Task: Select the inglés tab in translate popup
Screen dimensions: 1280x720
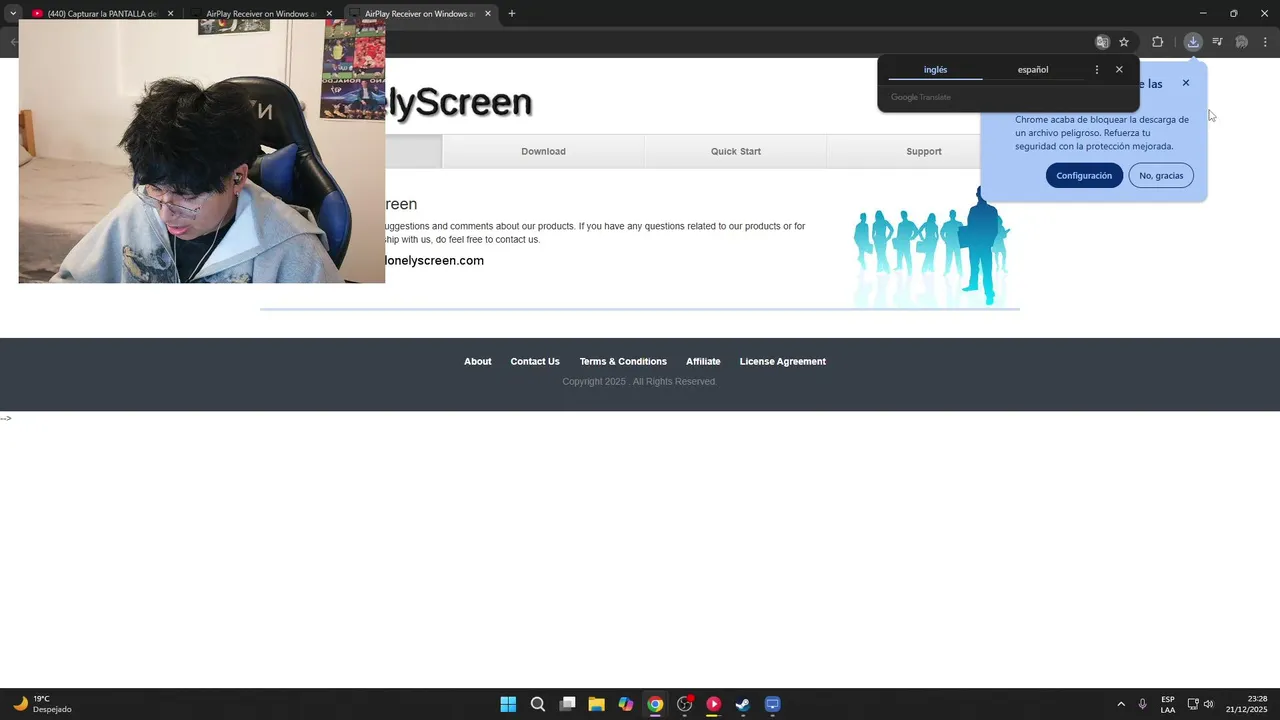Action: point(935,70)
